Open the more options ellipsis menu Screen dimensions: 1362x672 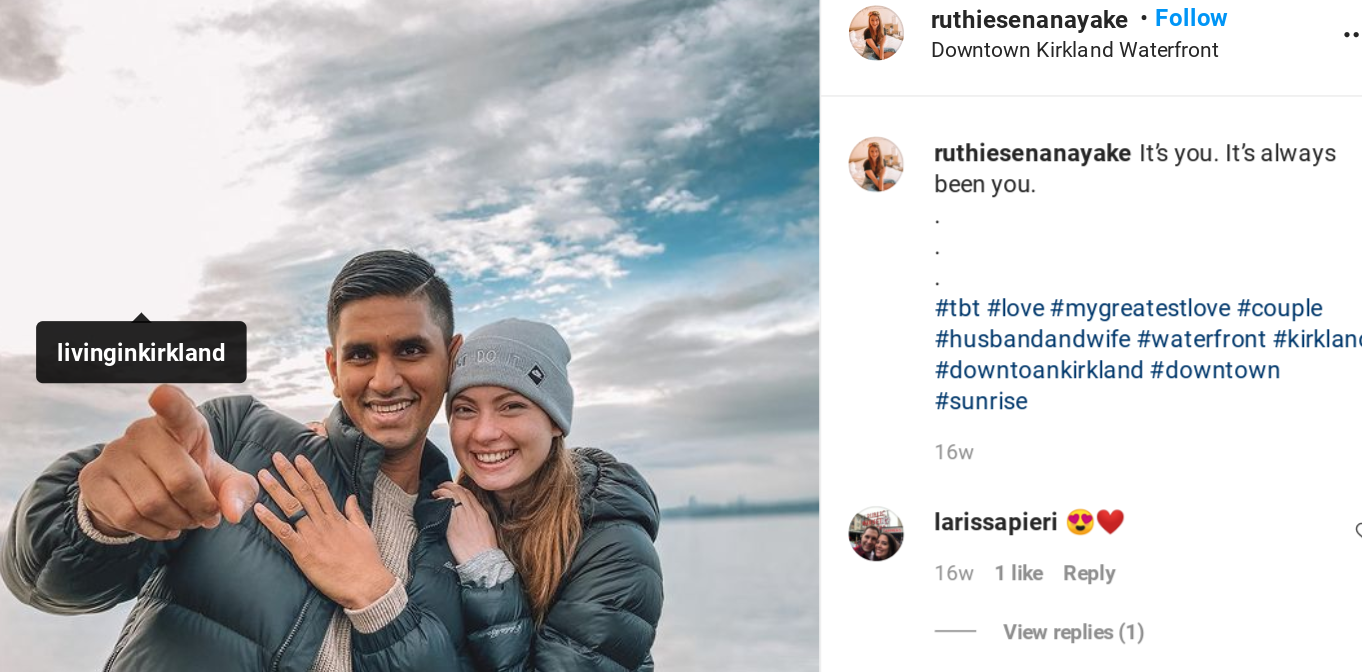click(1352, 34)
